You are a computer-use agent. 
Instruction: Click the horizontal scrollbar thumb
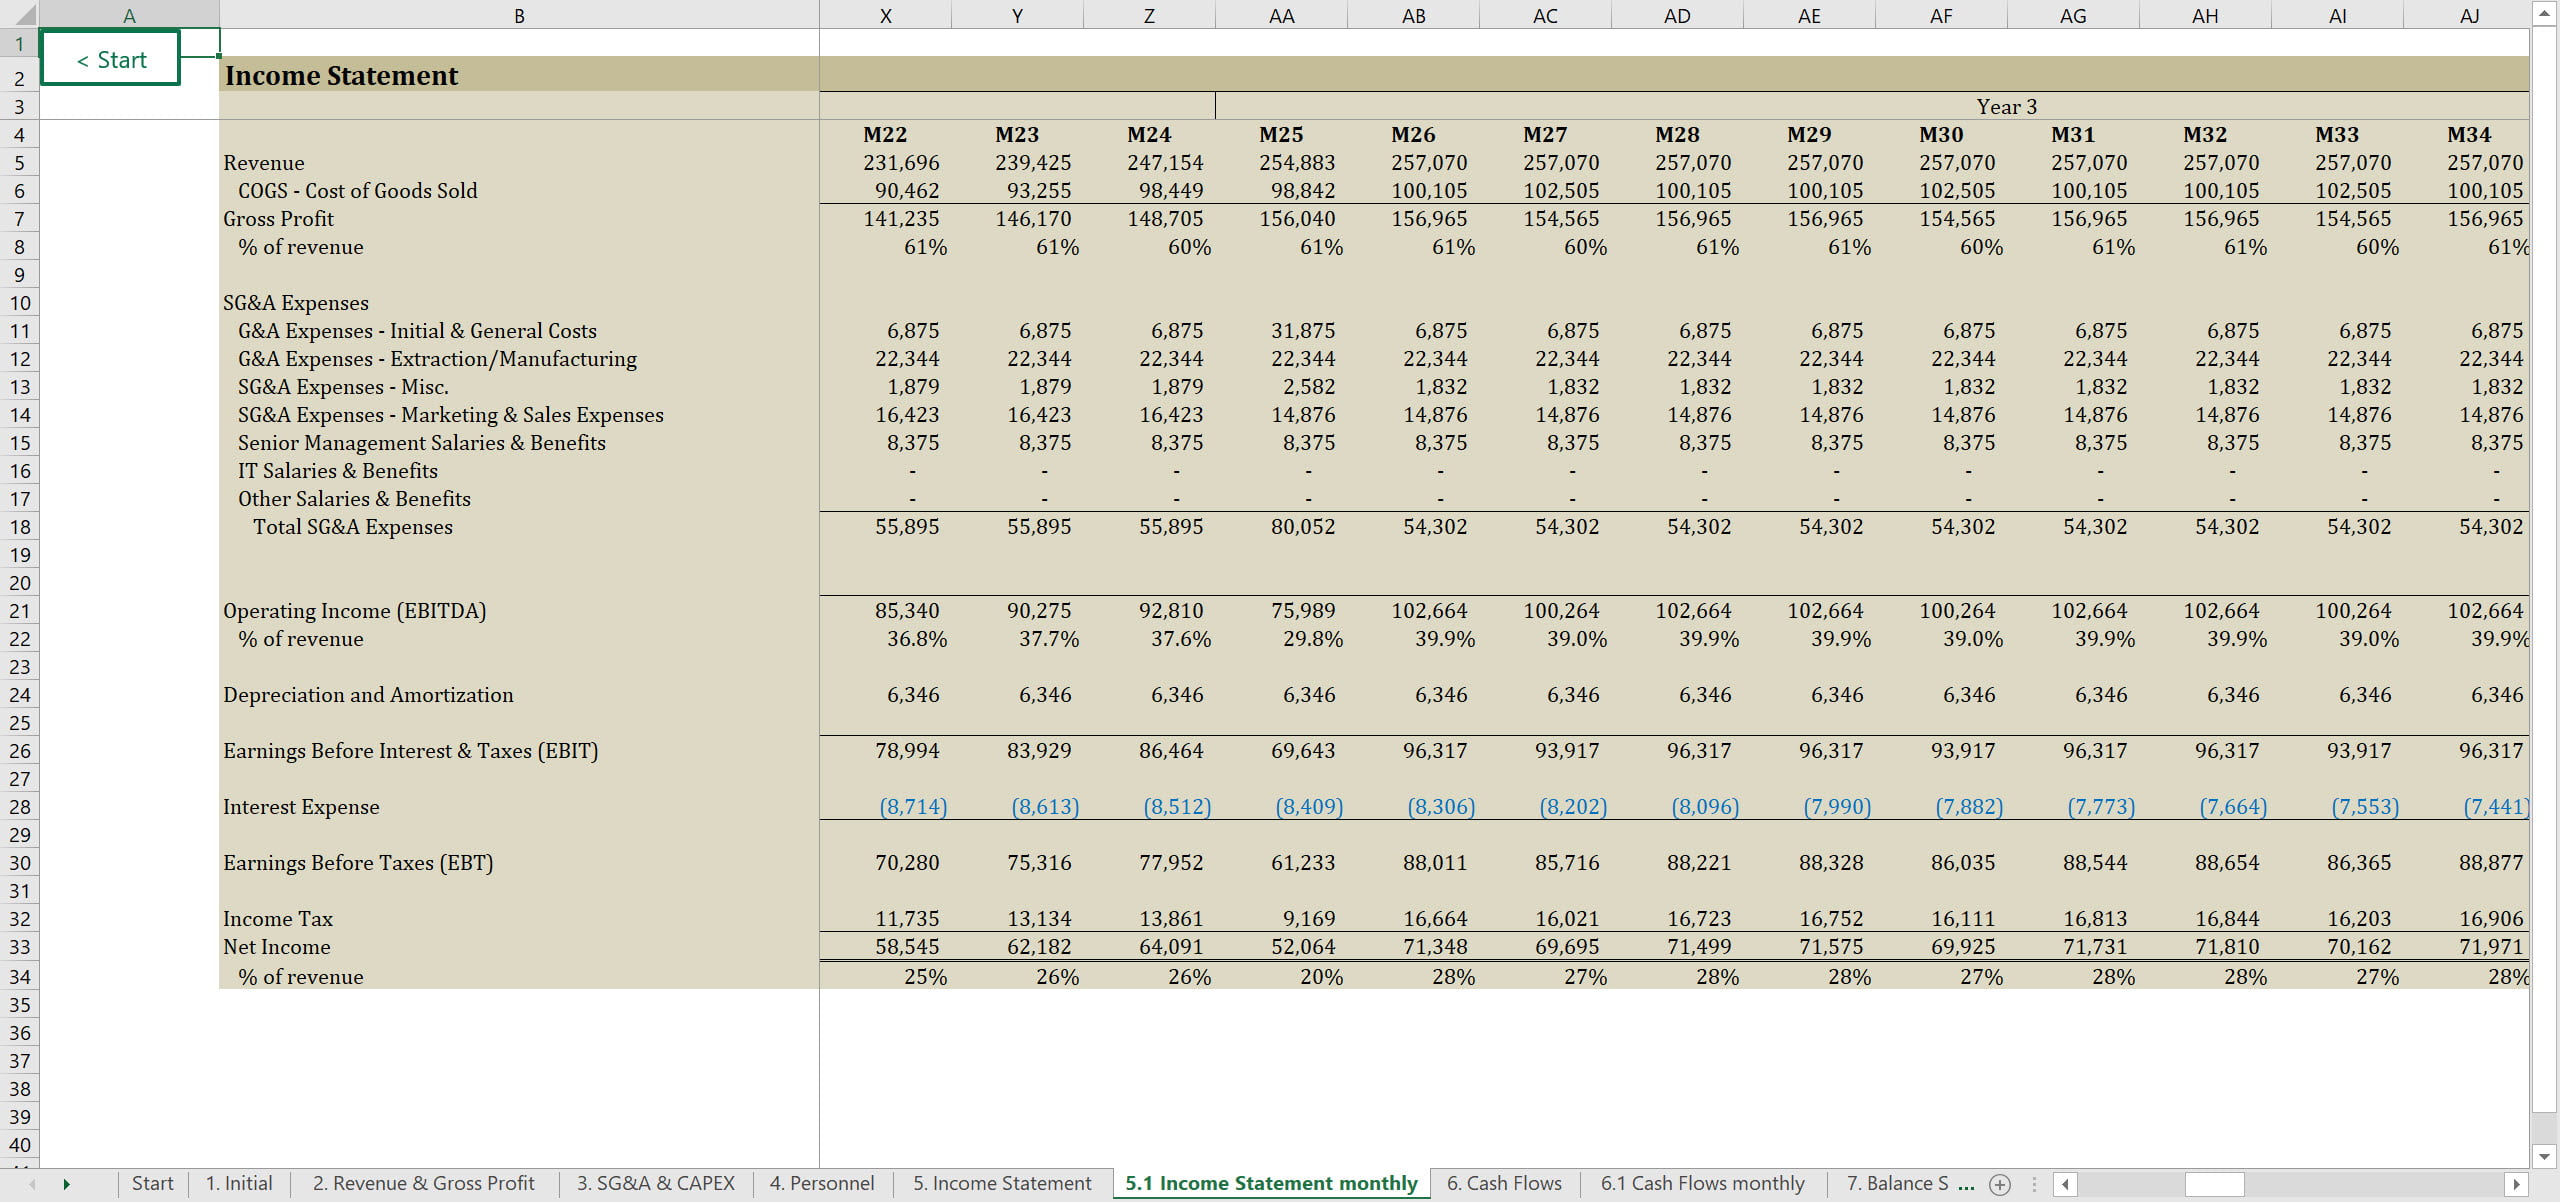pos(2214,1184)
